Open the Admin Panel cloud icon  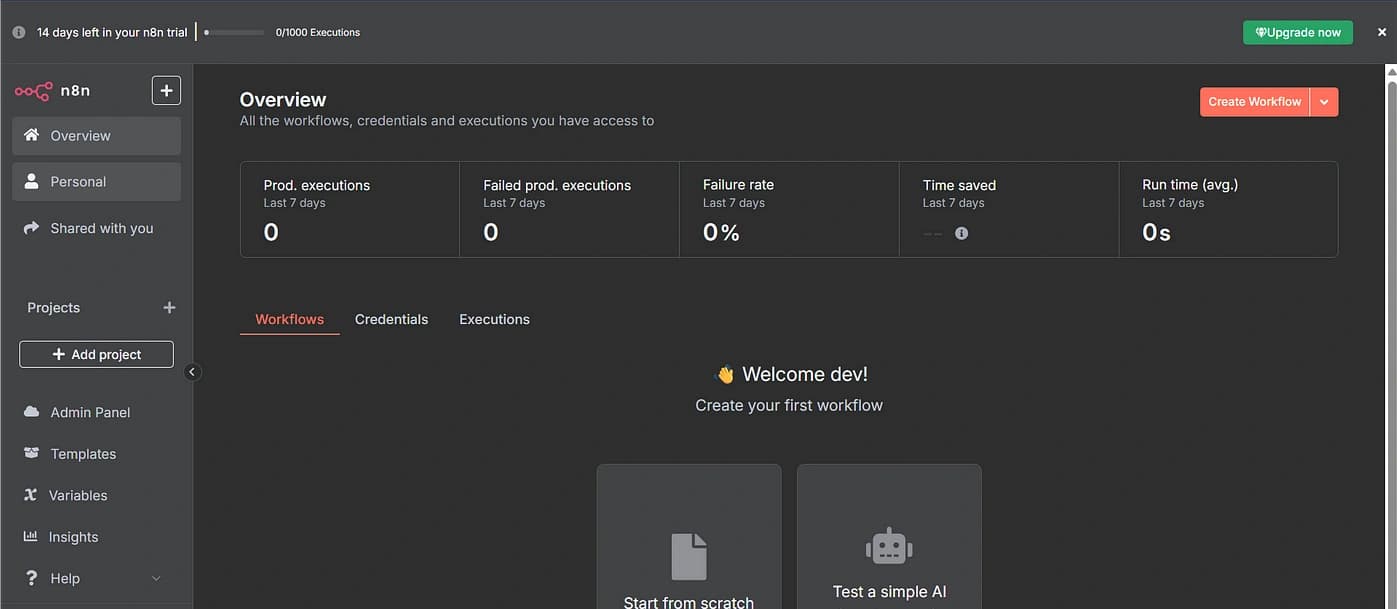(x=32, y=412)
